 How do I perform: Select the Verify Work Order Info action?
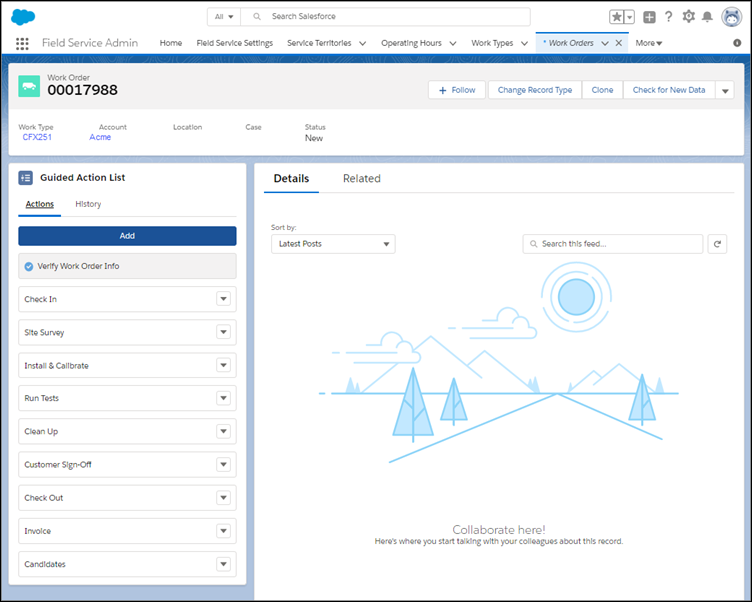click(127, 266)
